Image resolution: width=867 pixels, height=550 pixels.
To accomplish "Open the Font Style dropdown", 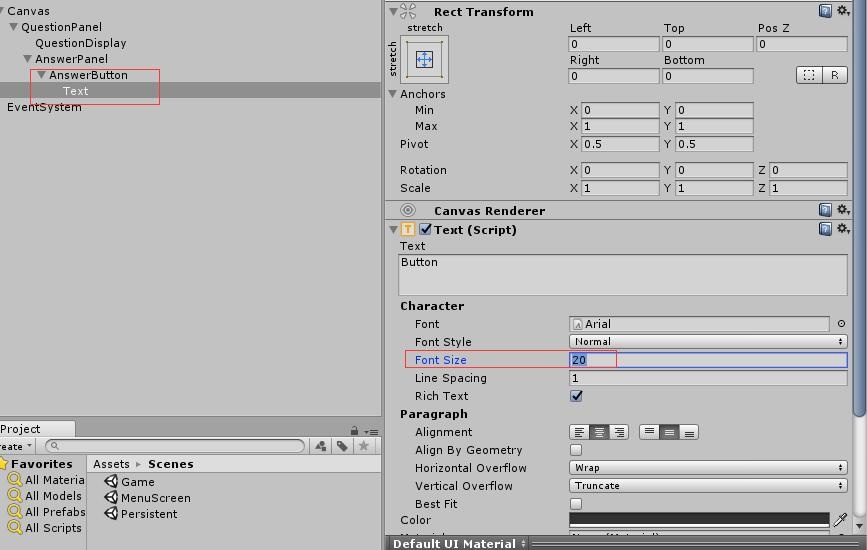I will pos(708,342).
